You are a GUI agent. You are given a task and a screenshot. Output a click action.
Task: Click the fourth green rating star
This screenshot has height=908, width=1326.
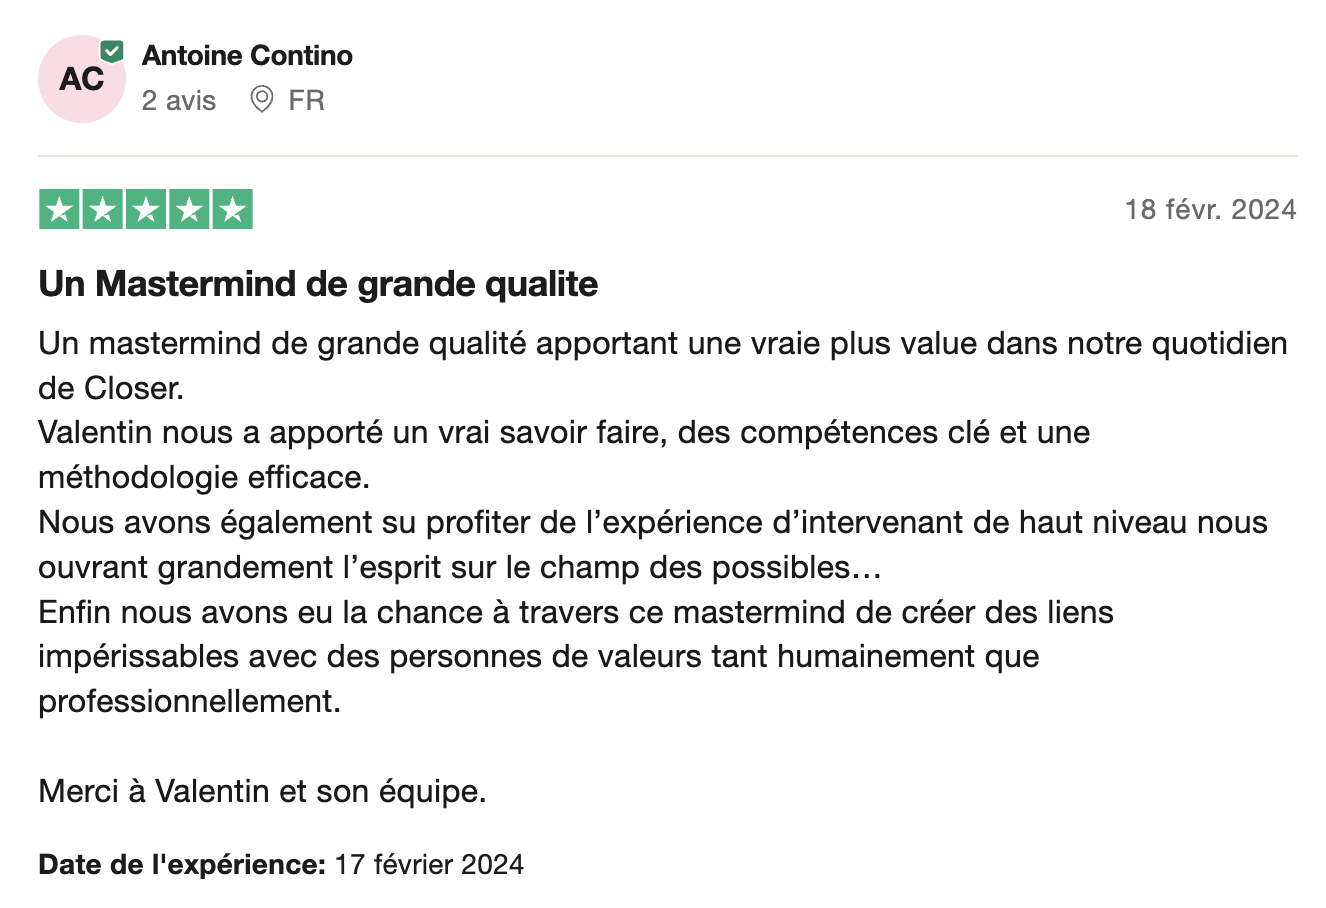(x=189, y=210)
